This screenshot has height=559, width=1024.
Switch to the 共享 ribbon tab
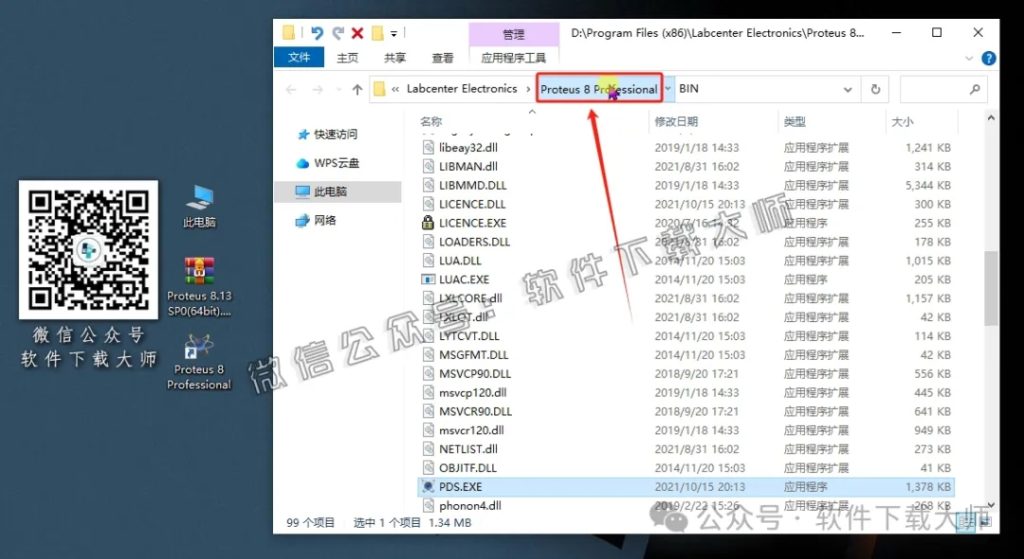click(394, 57)
